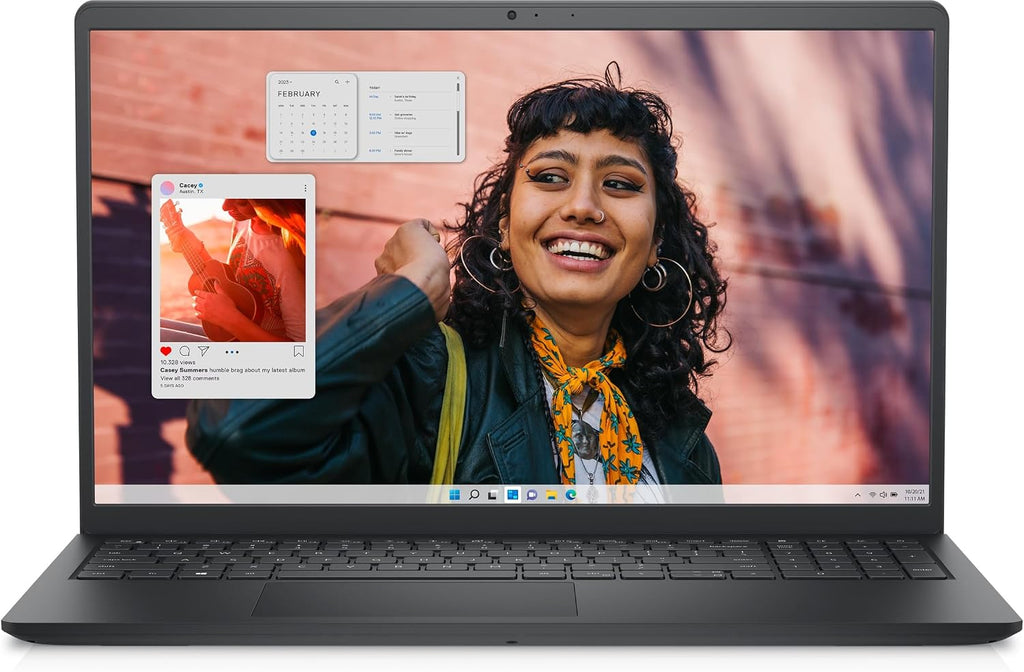The width and height of the screenshot is (1024, 672).
Task: Open Task View on the taskbar
Action: point(493,494)
